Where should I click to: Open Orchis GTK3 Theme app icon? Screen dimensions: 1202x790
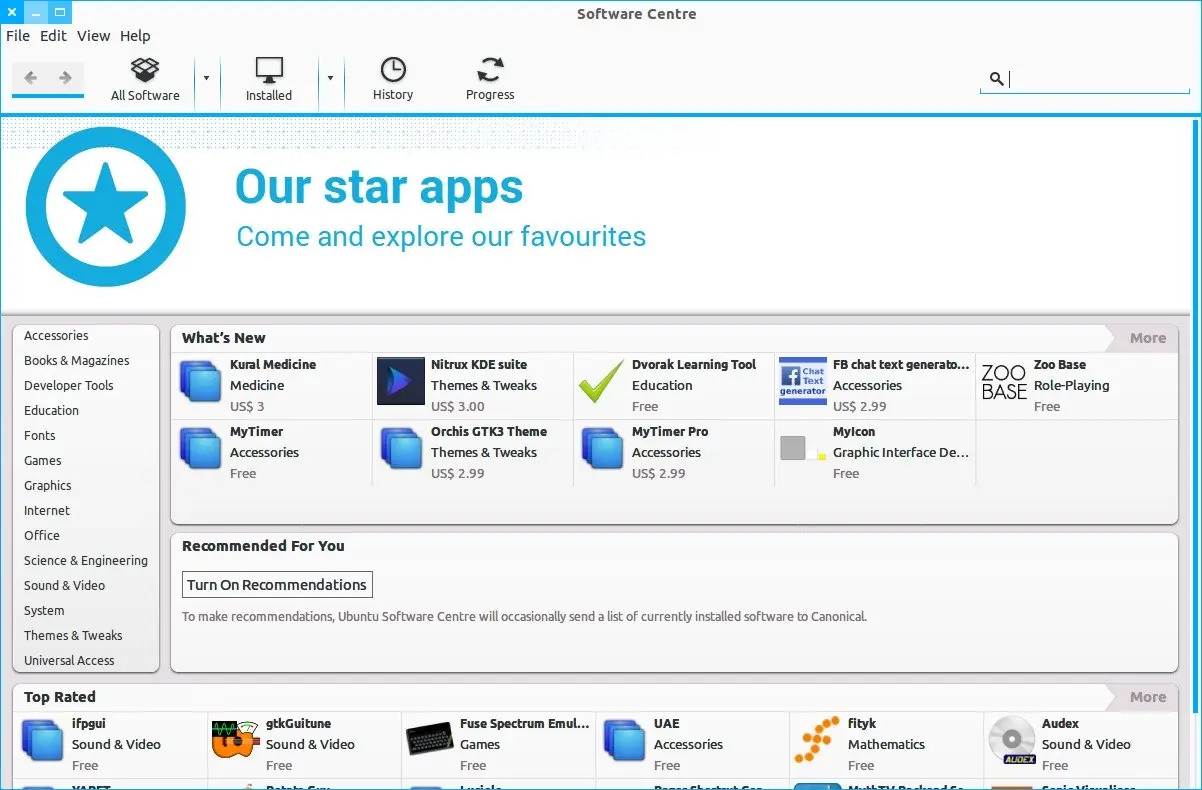point(401,450)
